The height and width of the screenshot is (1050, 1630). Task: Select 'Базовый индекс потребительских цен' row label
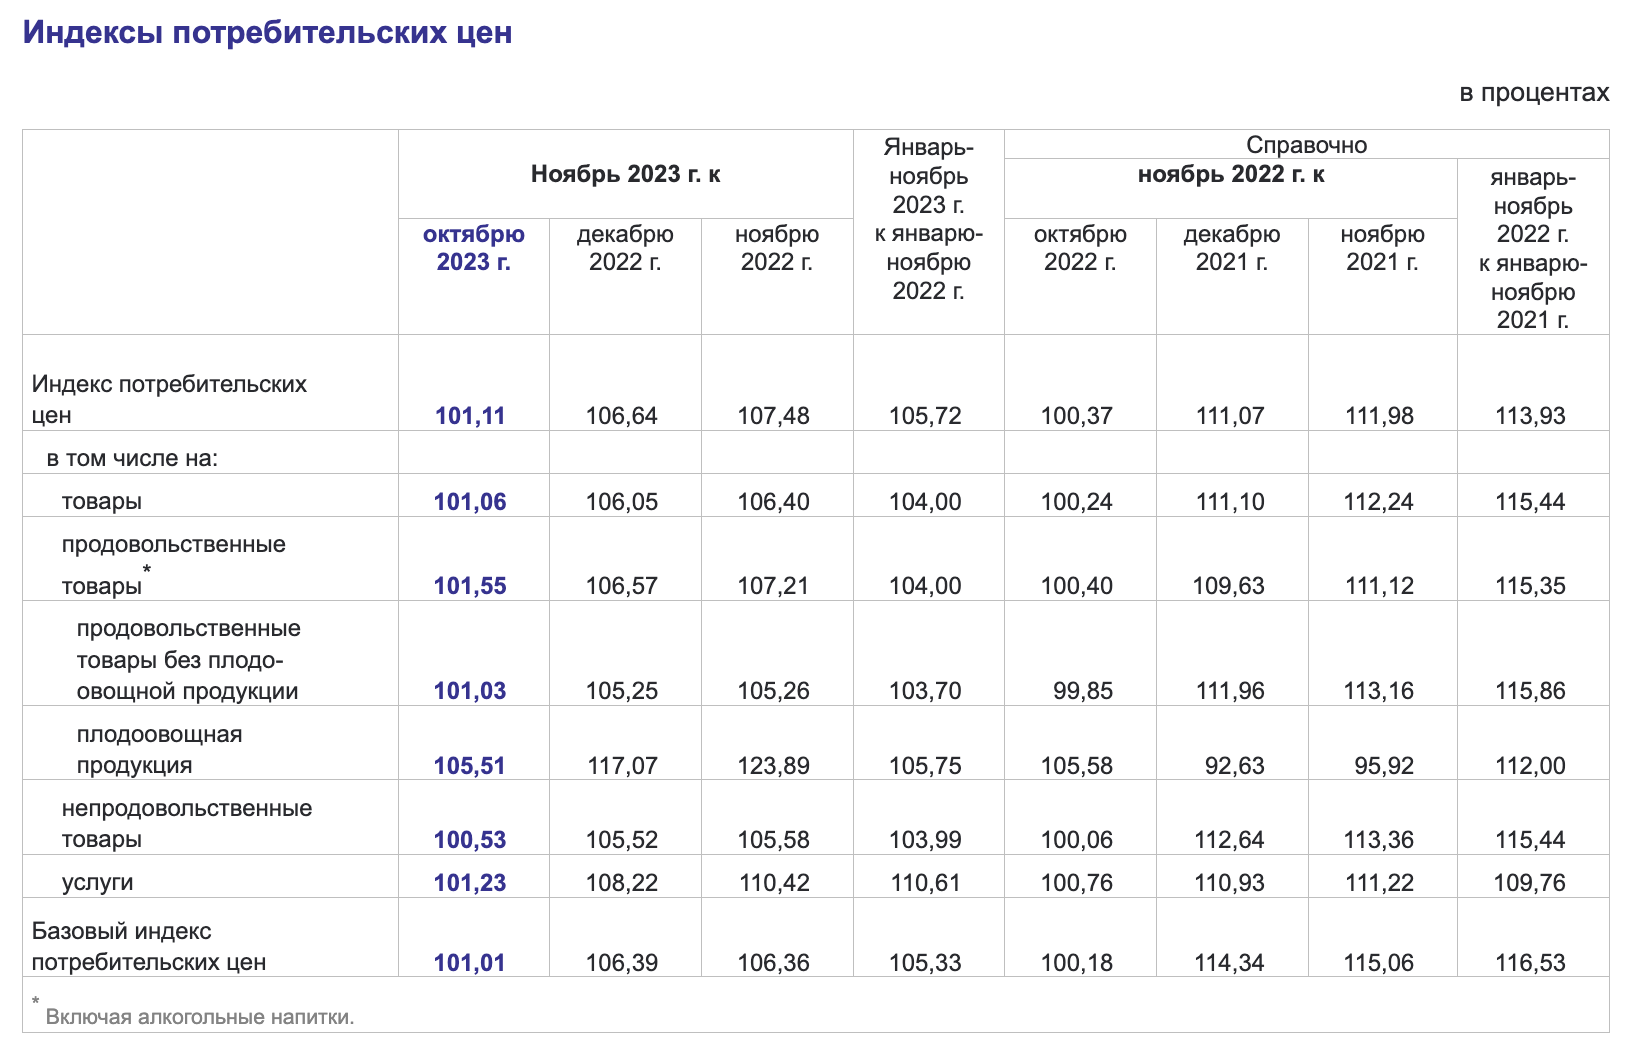coord(149,947)
